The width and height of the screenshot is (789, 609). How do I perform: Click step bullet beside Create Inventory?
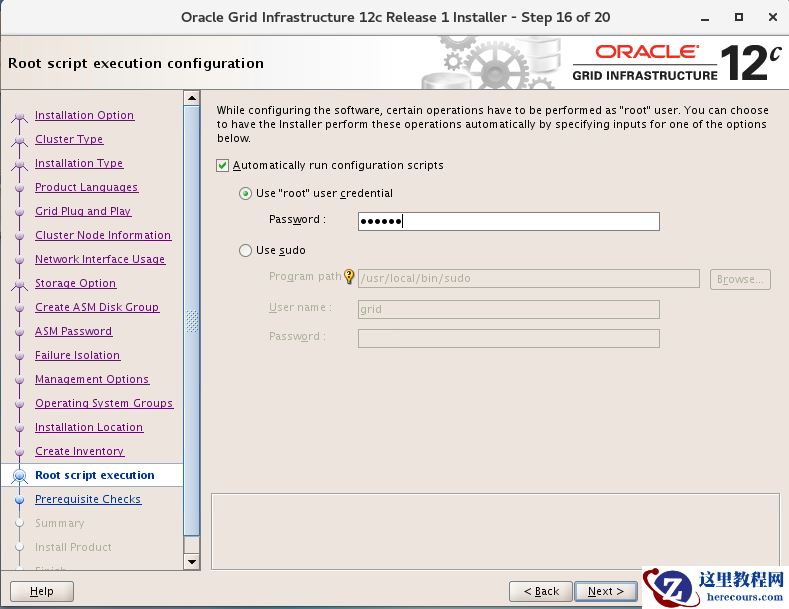click(20, 451)
